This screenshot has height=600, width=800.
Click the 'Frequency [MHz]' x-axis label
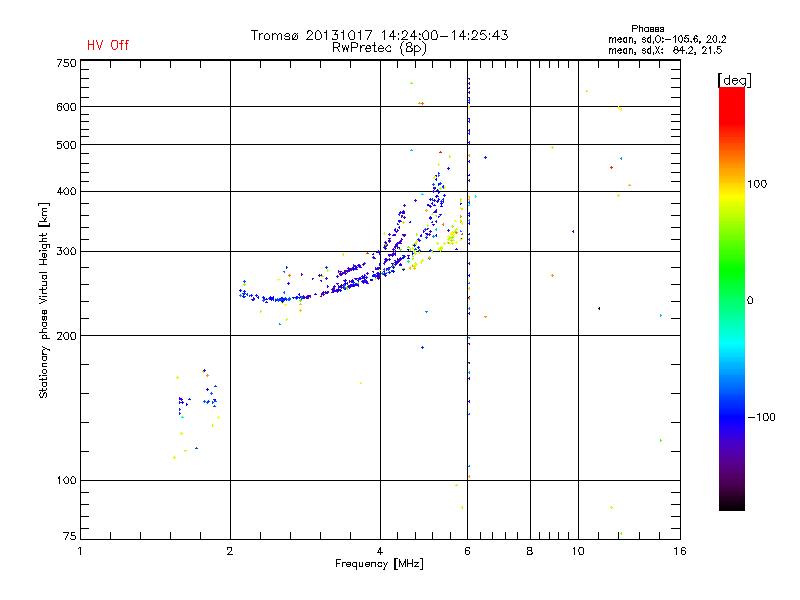click(379, 564)
